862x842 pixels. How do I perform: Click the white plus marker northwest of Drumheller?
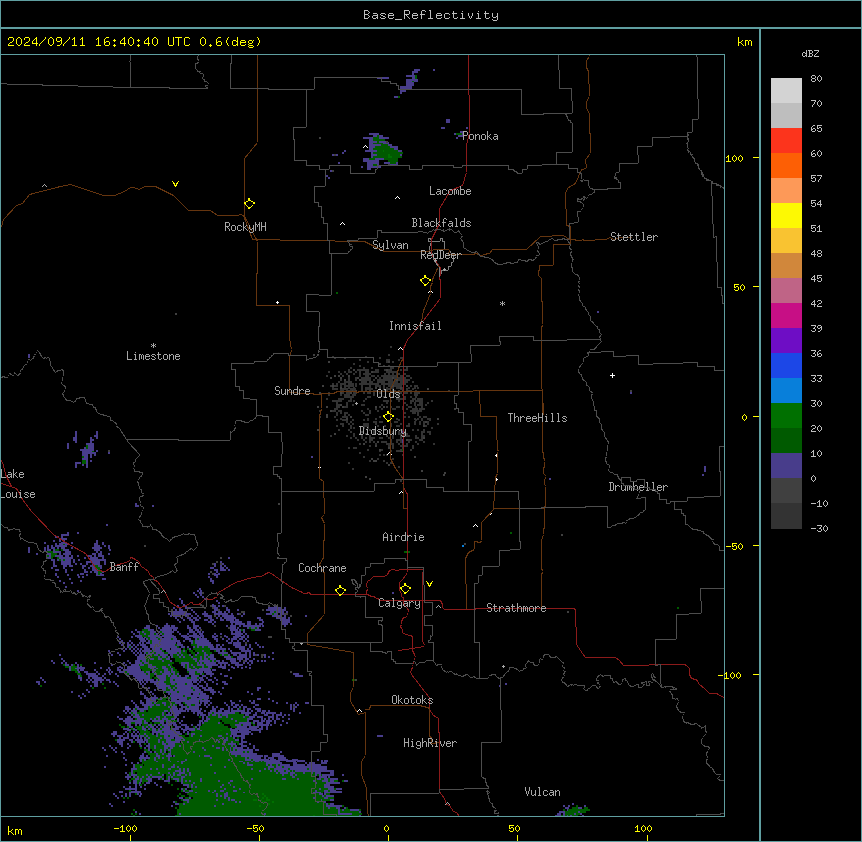pos(612,375)
